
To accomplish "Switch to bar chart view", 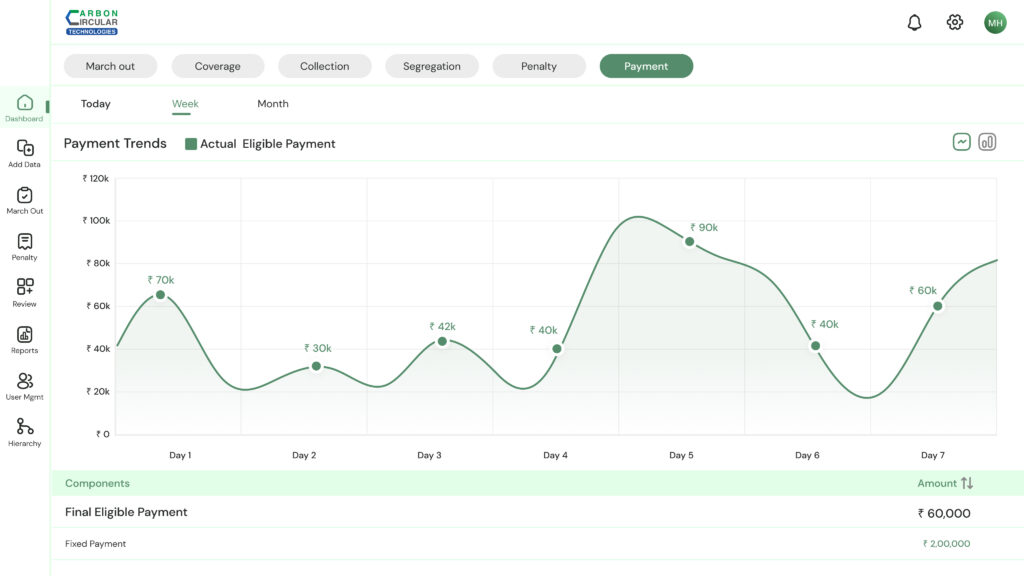I will (x=987, y=142).
